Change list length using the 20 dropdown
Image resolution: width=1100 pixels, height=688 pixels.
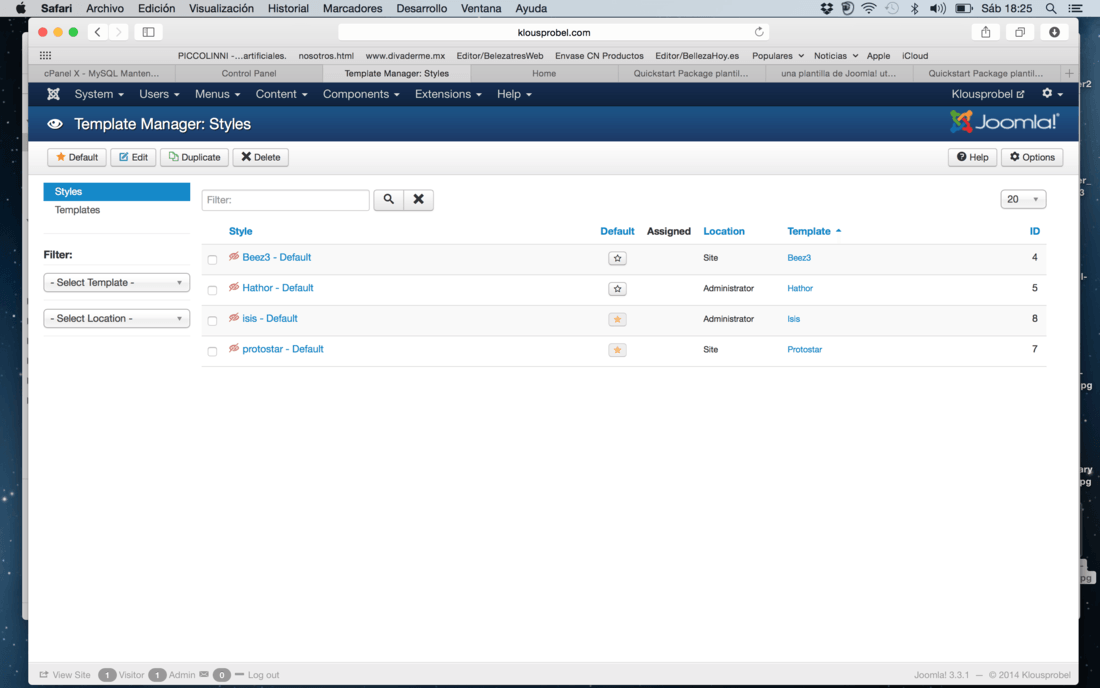(x=1023, y=199)
